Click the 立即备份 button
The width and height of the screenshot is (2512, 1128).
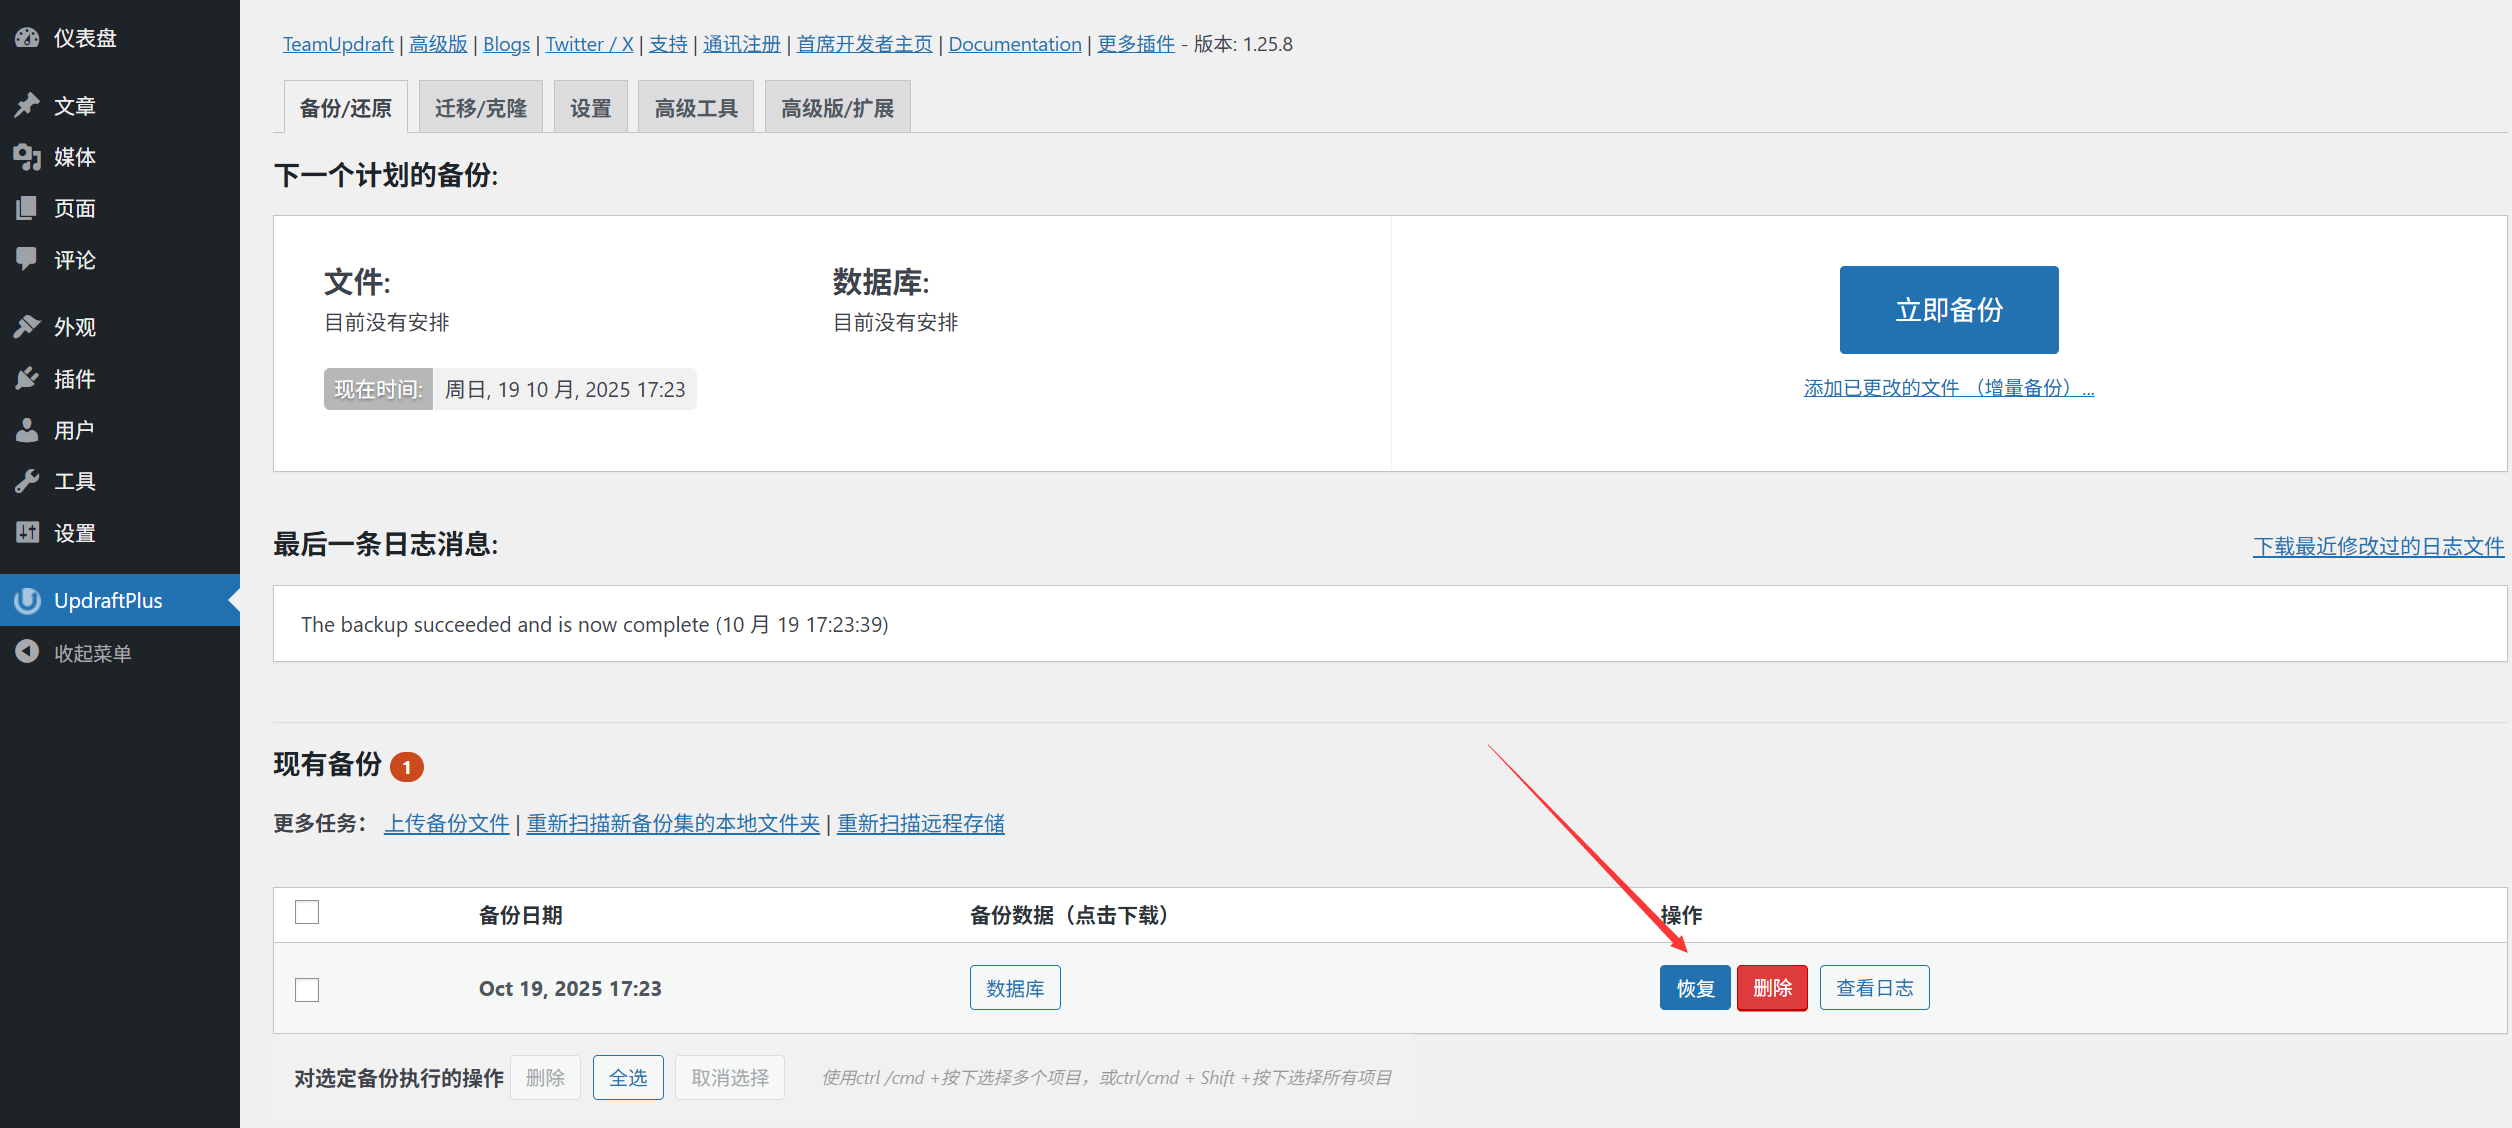[1949, 310]
